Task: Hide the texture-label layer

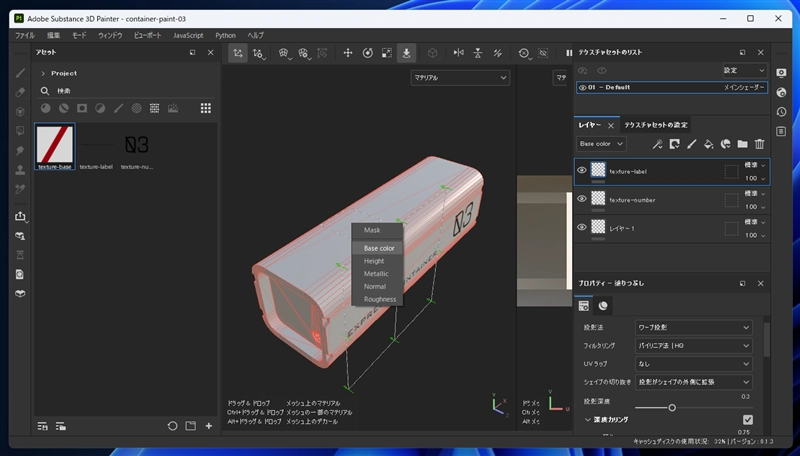Action: [581, 171]
